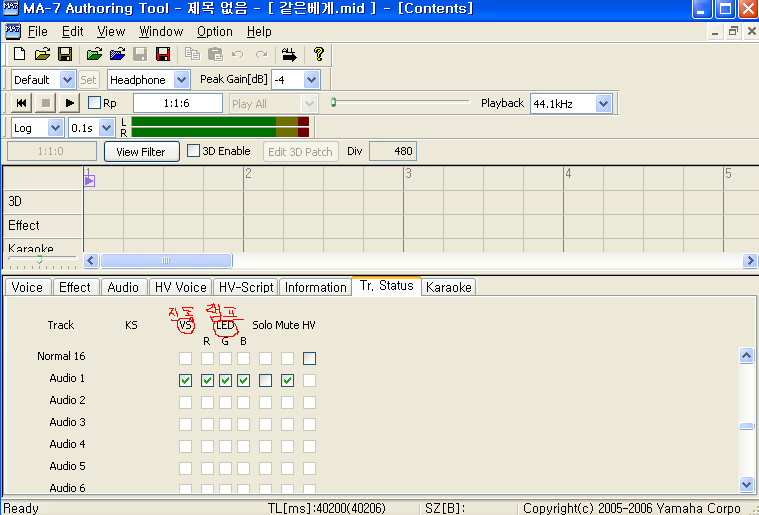Open the Window menu

click(x=161, y=31)
